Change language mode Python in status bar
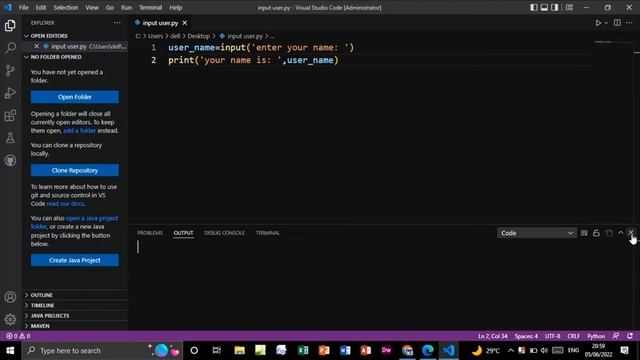640x360 pixels. [x=596, y=336]
